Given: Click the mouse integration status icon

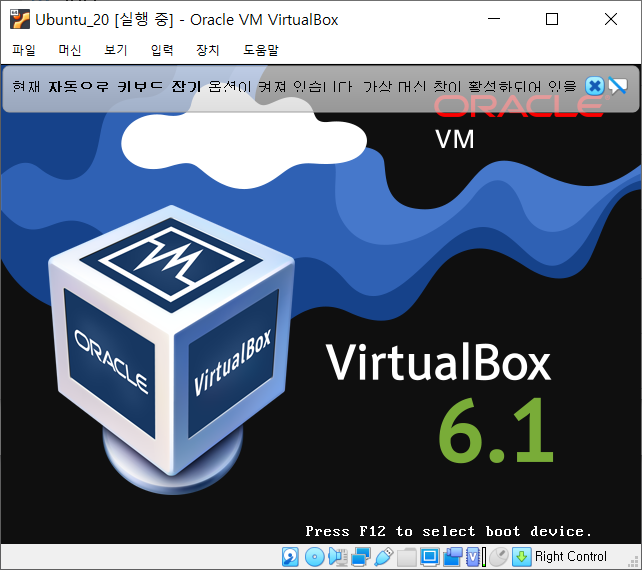Looking at the screenshot, I should 499,557.
